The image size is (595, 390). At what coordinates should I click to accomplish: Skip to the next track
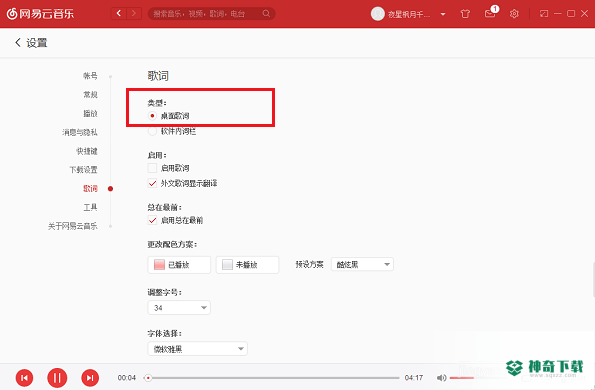pos(90,378)
